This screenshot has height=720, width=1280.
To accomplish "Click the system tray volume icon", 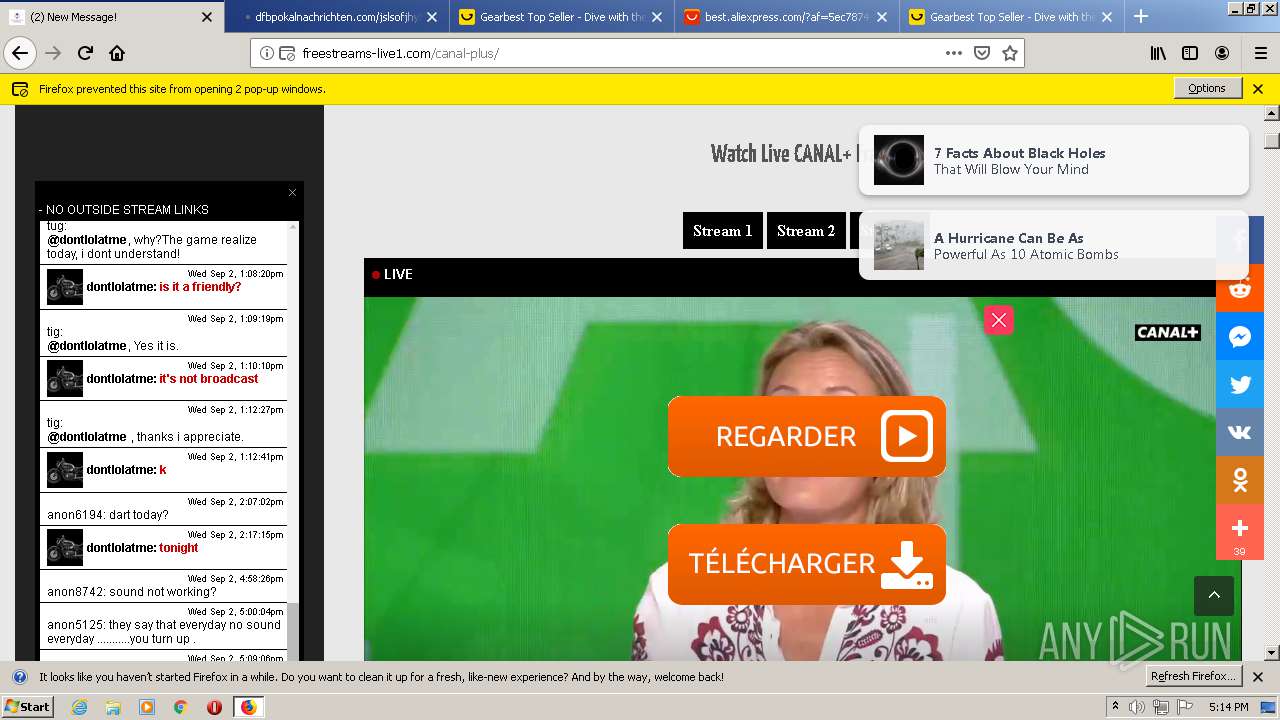I will (x=1138, y=707).
